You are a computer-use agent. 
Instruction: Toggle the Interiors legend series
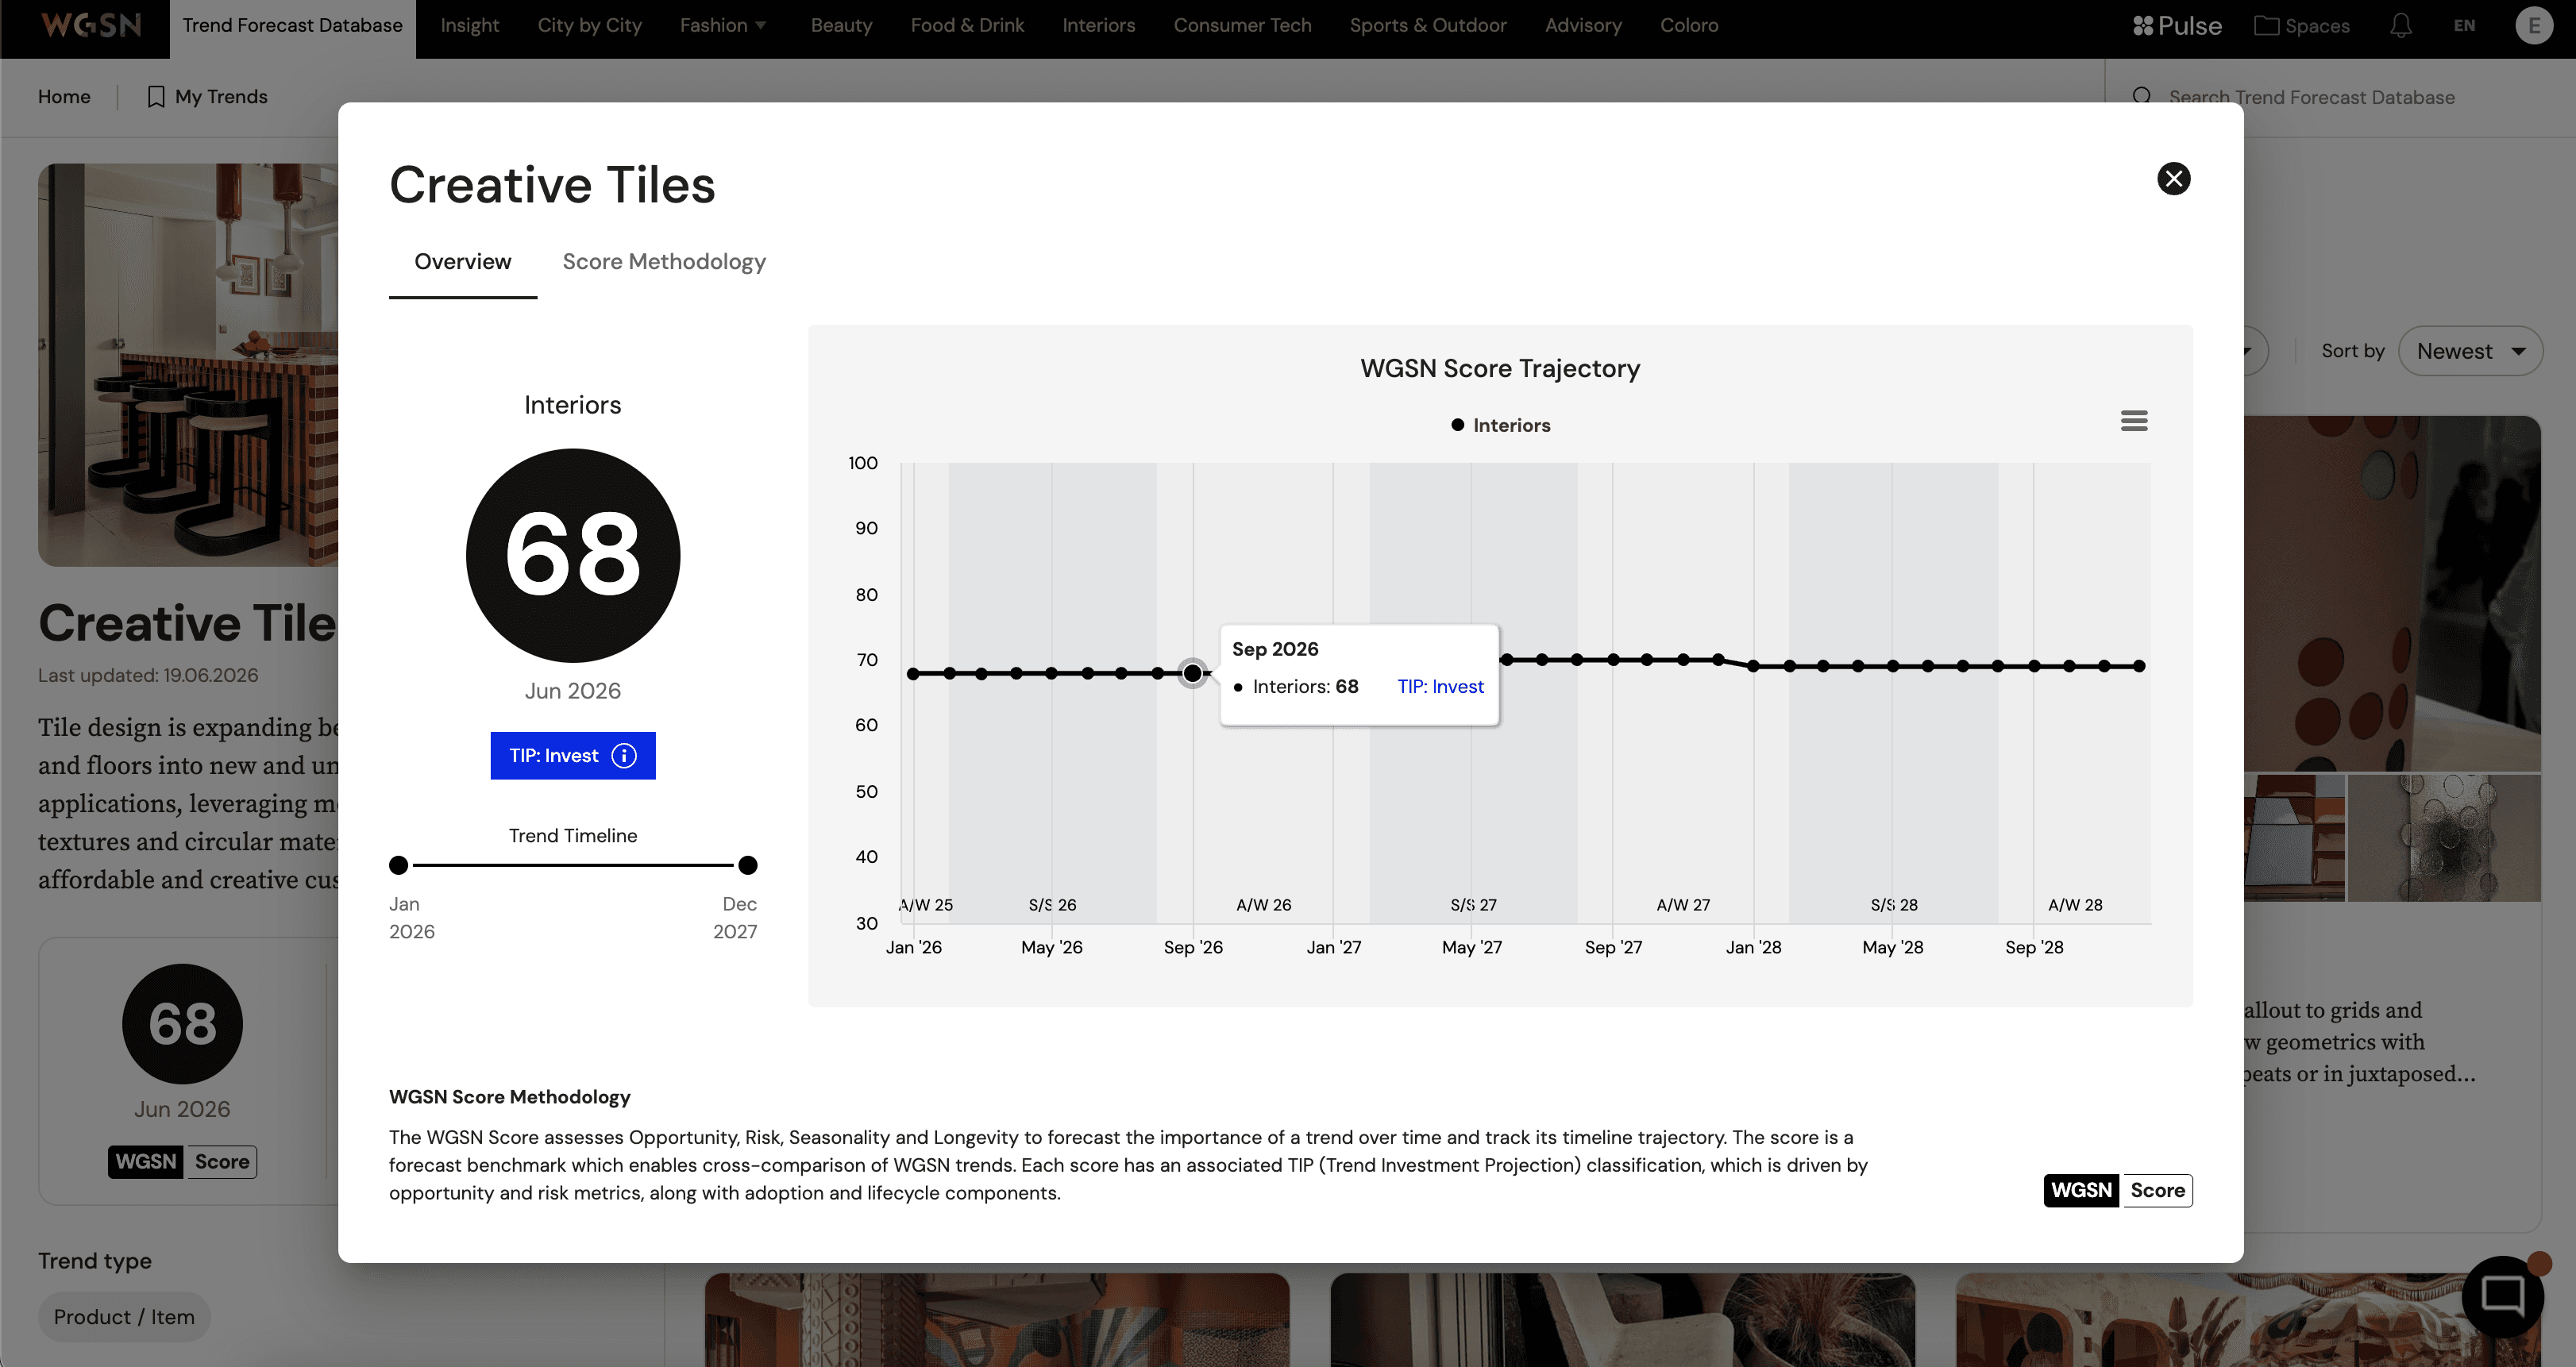[1500, 425]
